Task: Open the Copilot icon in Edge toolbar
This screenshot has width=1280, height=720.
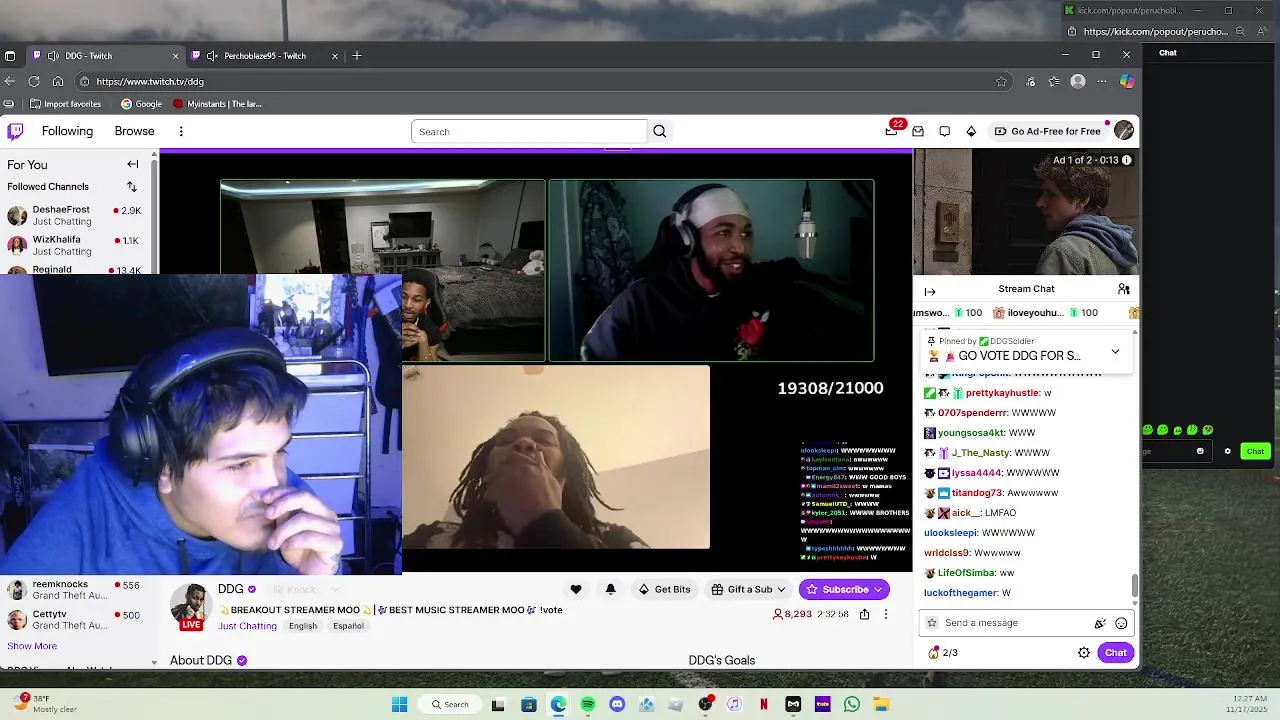Action: 1127,81
